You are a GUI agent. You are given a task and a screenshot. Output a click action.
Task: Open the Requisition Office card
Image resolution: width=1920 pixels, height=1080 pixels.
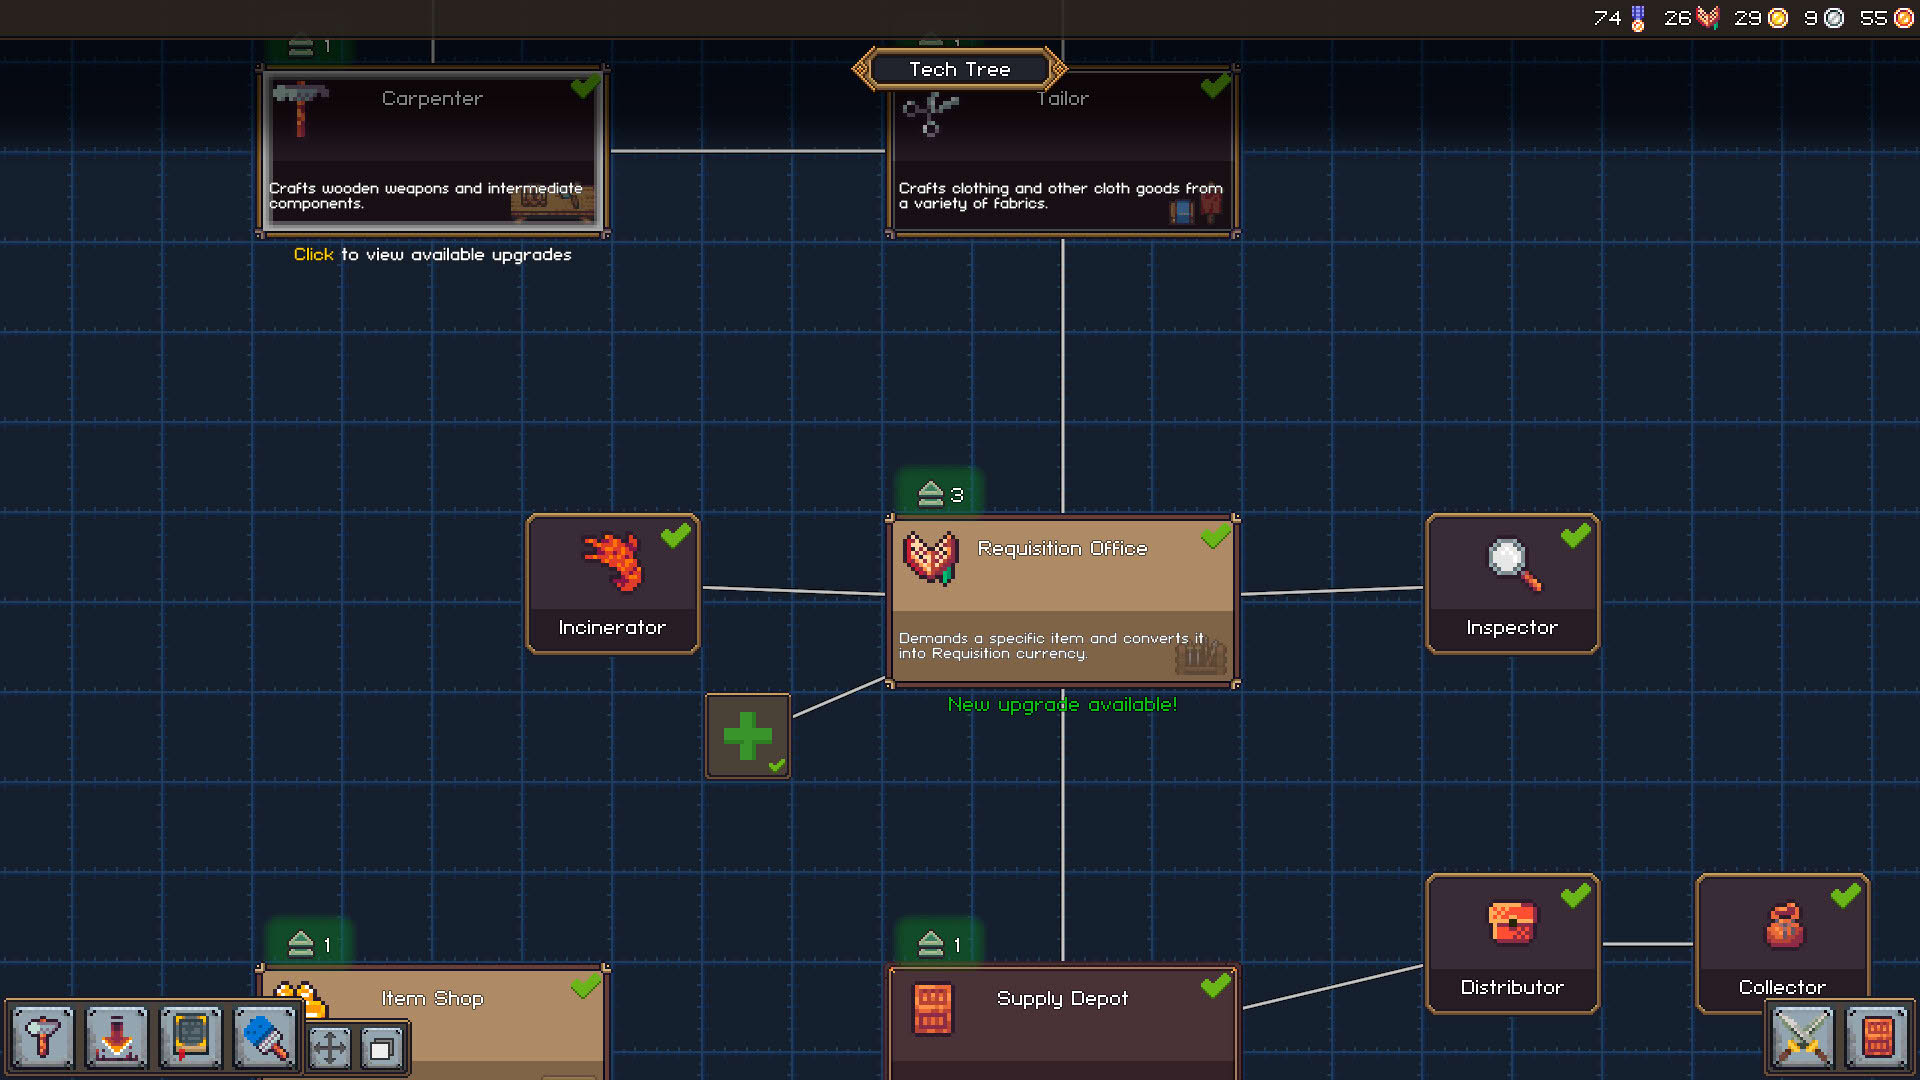[x=1062, y=601]
